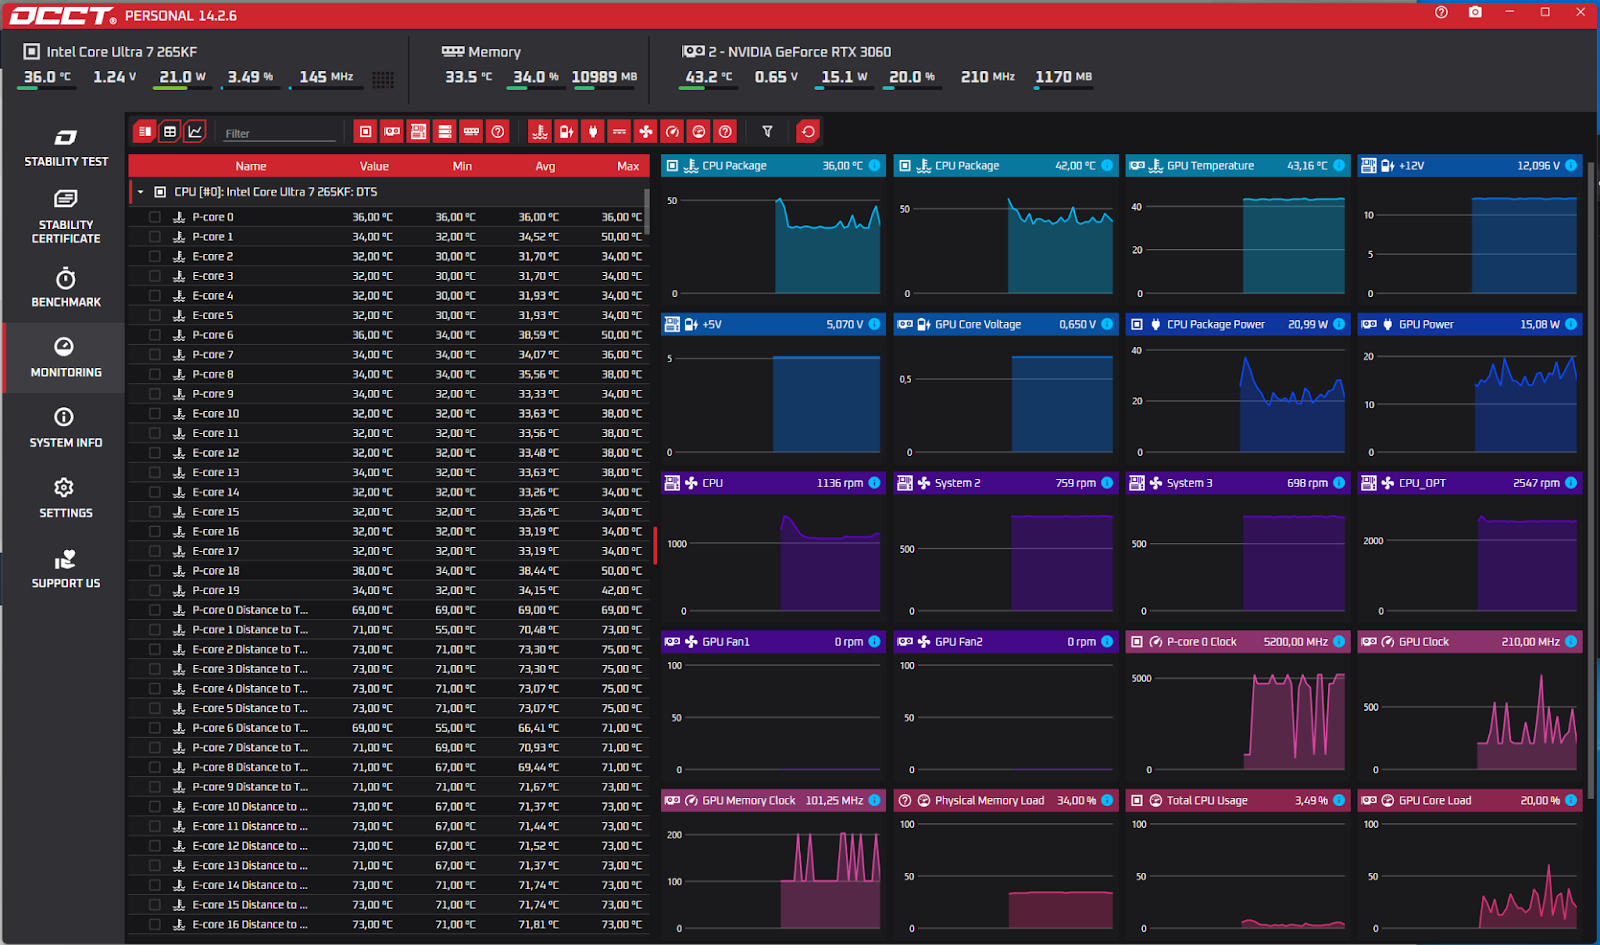
Task: Open info for CPU_OPT fan graph
Action: pos(1571,483)
